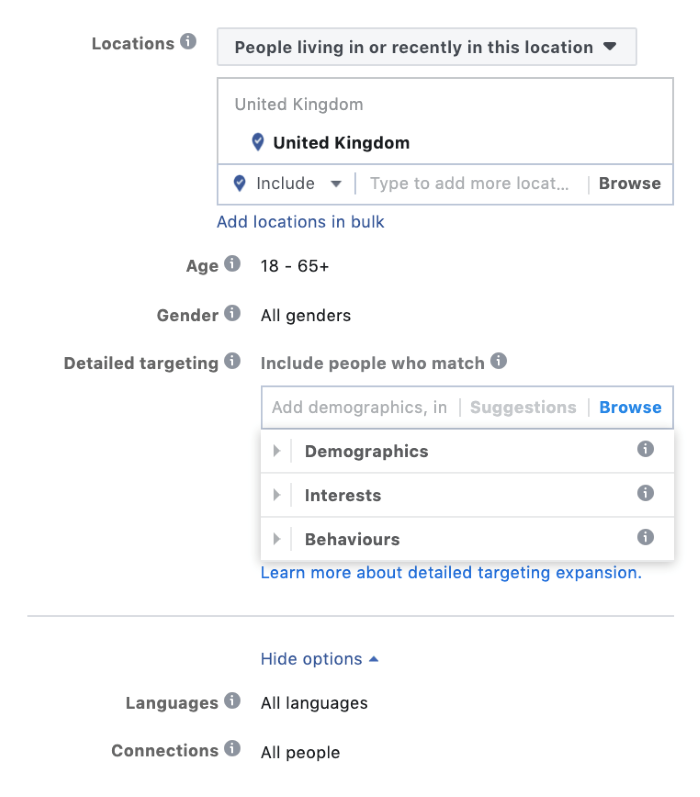Viewport: 700px width, 797px height.
Task: Click info icon in Interests row
Action: [x=646, y=493]
